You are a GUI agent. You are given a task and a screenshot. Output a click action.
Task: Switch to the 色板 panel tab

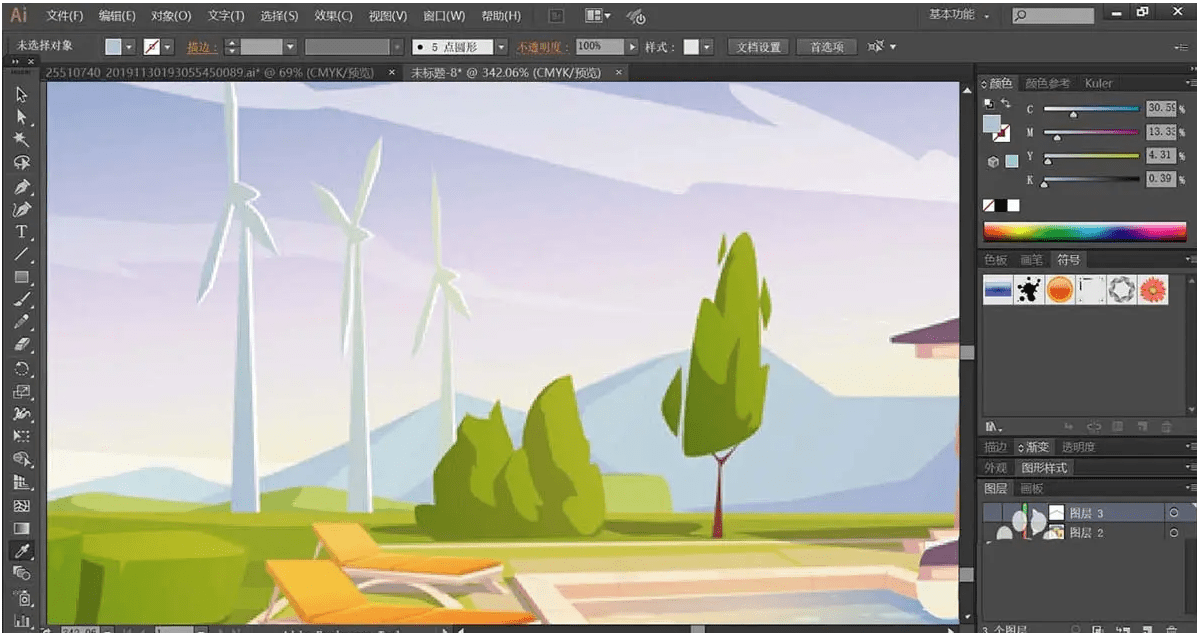point(995,260)
